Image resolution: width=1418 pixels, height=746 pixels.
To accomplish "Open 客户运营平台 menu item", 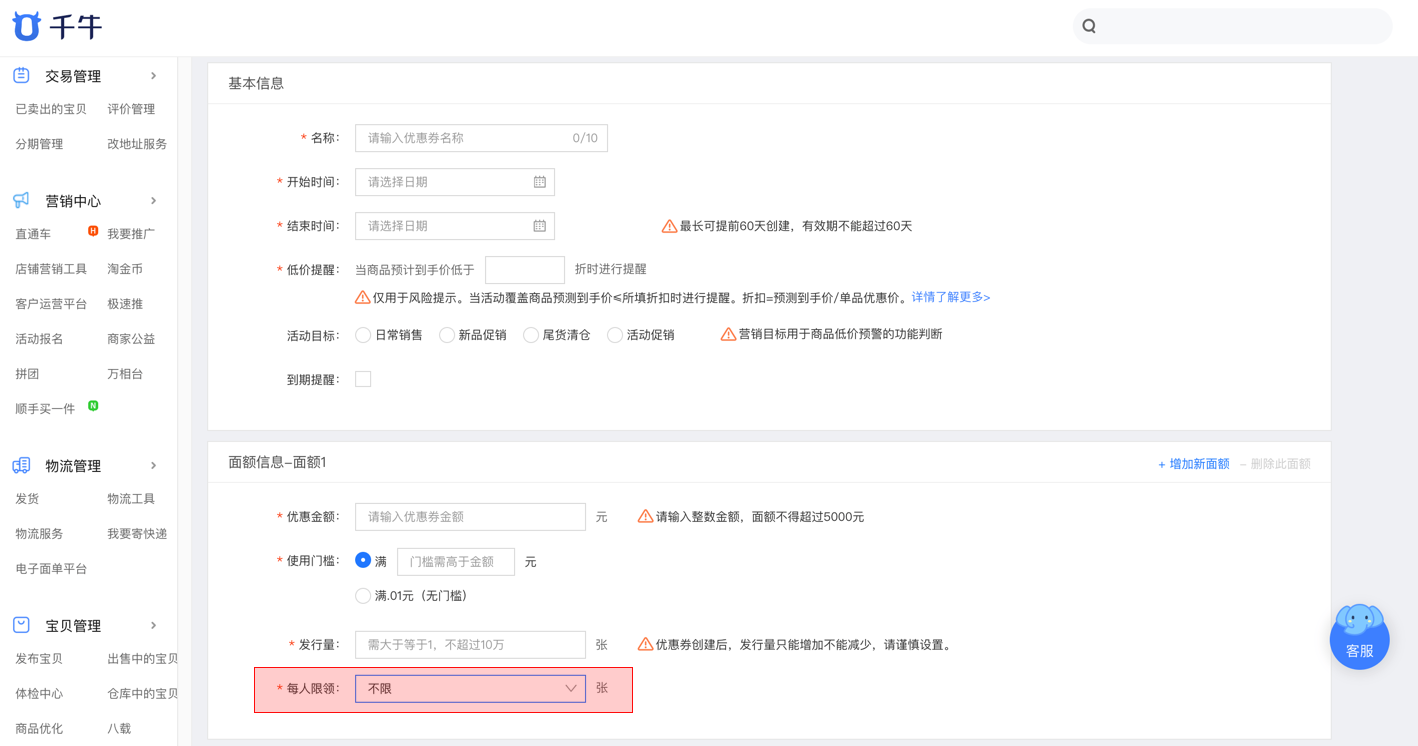I will [x=51, y=304].
